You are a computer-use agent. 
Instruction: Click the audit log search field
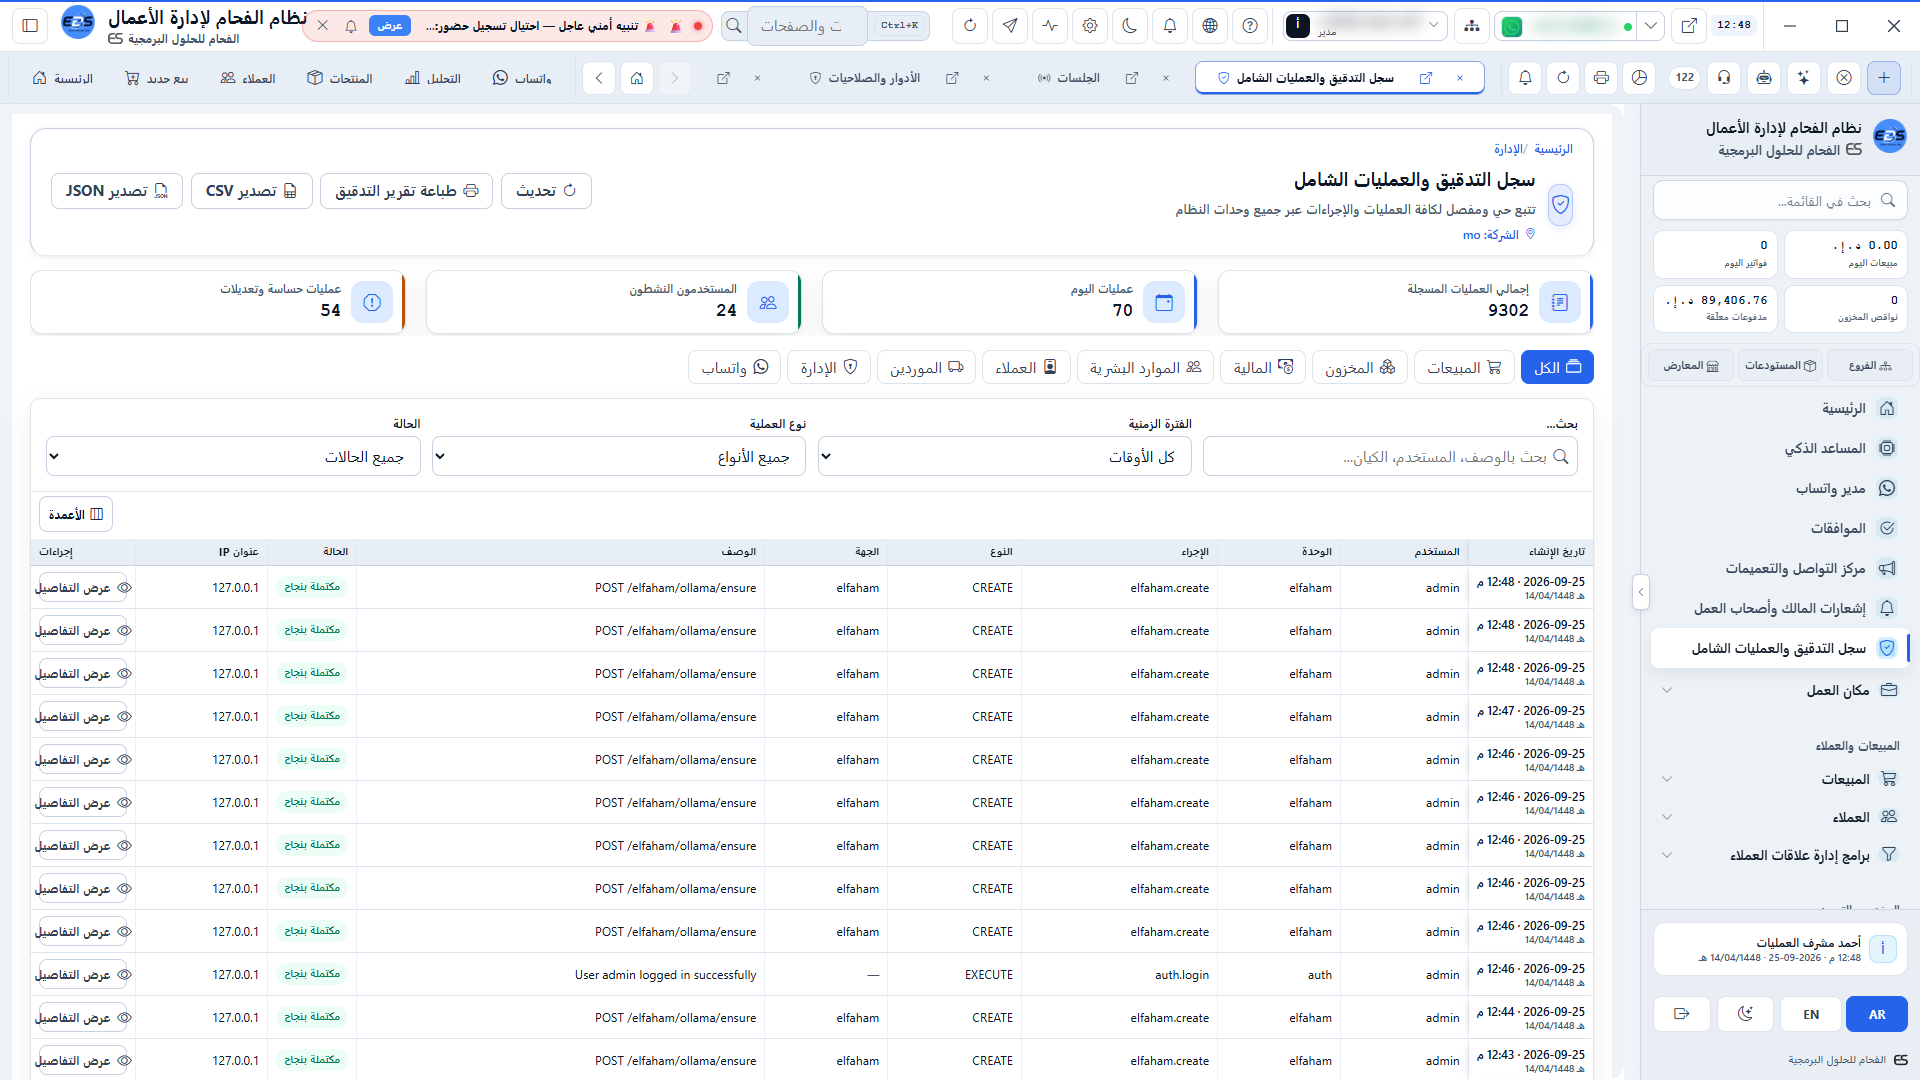point(1390,457)
